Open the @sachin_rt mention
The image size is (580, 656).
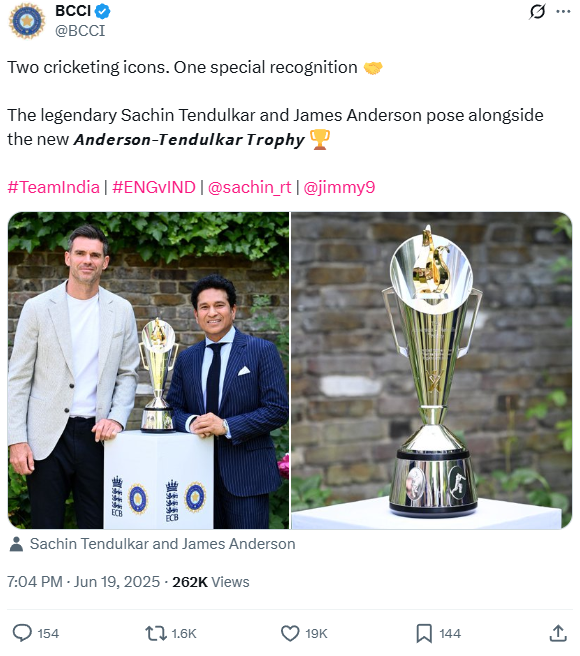click(249, 187)
